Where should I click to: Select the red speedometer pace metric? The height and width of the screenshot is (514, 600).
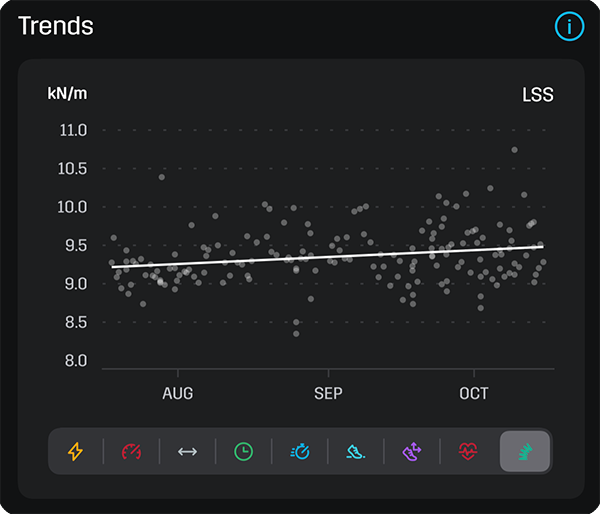(x=131, y=452)
